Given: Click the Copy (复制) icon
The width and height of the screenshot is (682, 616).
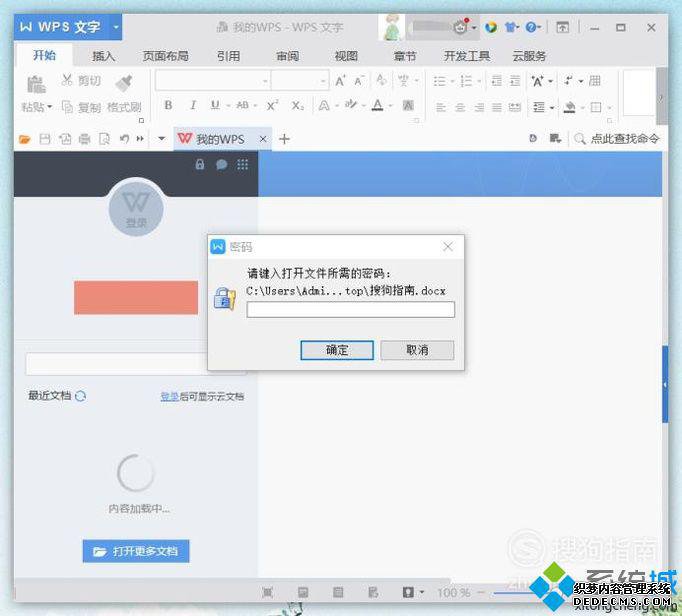Looking at the screenshot, I should pyautogui.click(x=67, y=107).
